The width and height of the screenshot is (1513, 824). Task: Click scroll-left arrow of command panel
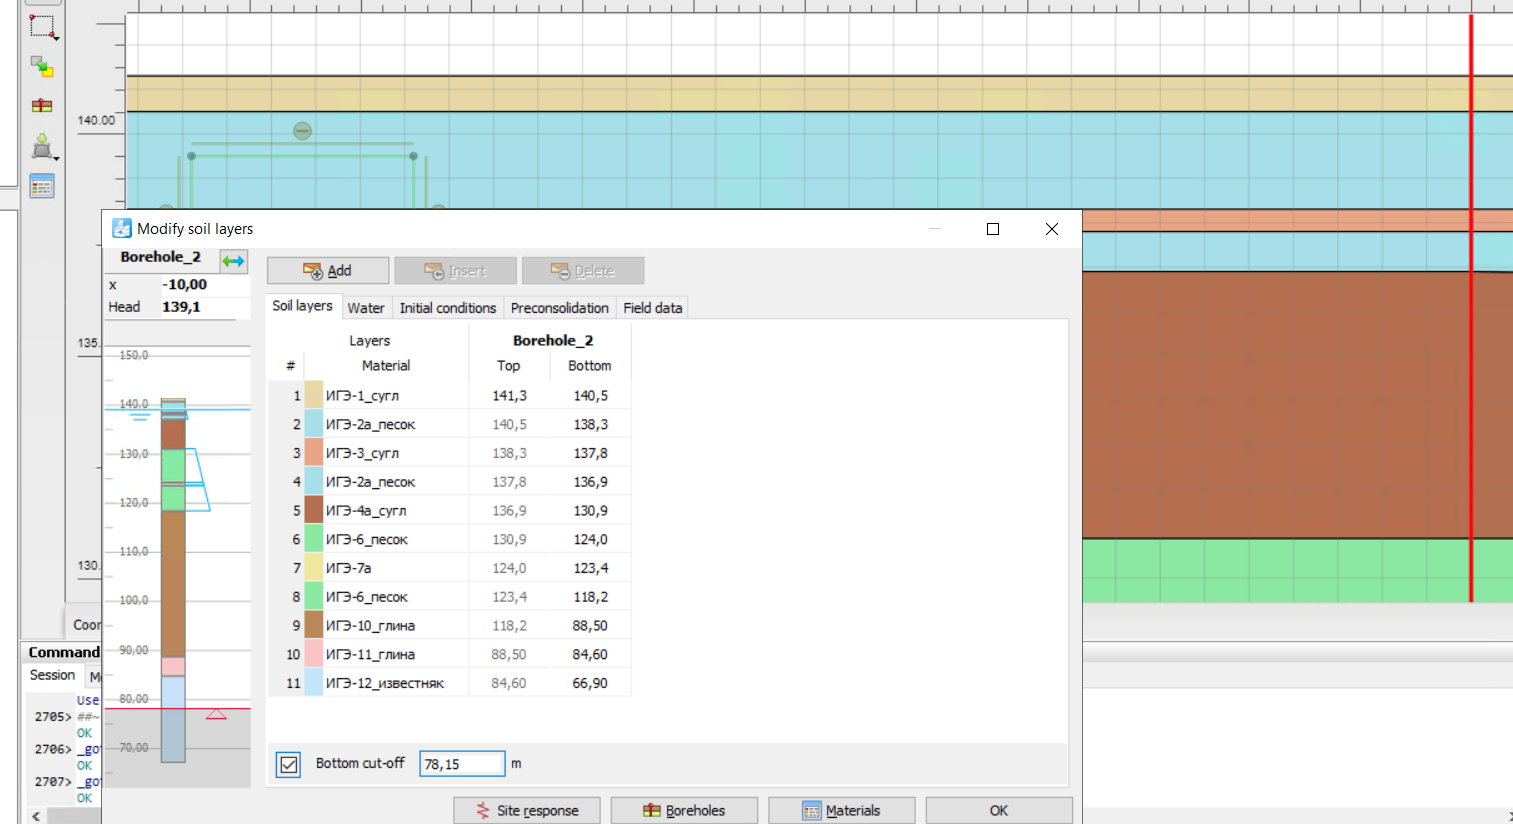tap(36, 816)
